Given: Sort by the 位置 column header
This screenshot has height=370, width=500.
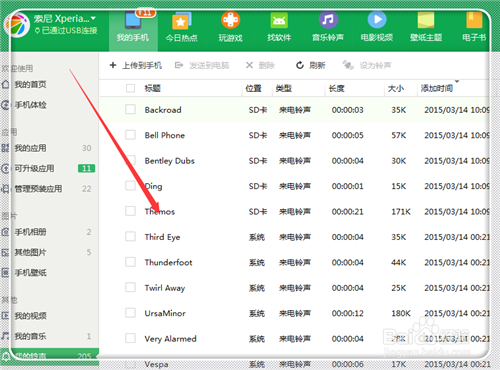Looking at the screenshot, I should (253, 88).
